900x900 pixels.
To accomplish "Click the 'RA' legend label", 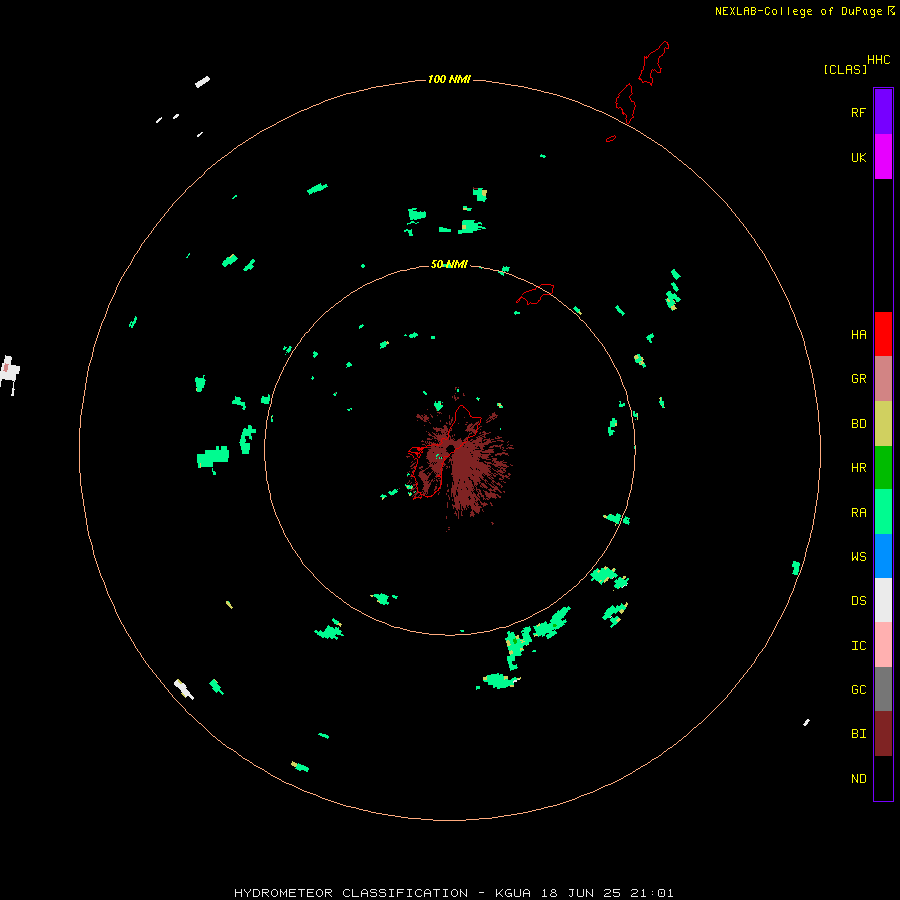I will [858, 512].
